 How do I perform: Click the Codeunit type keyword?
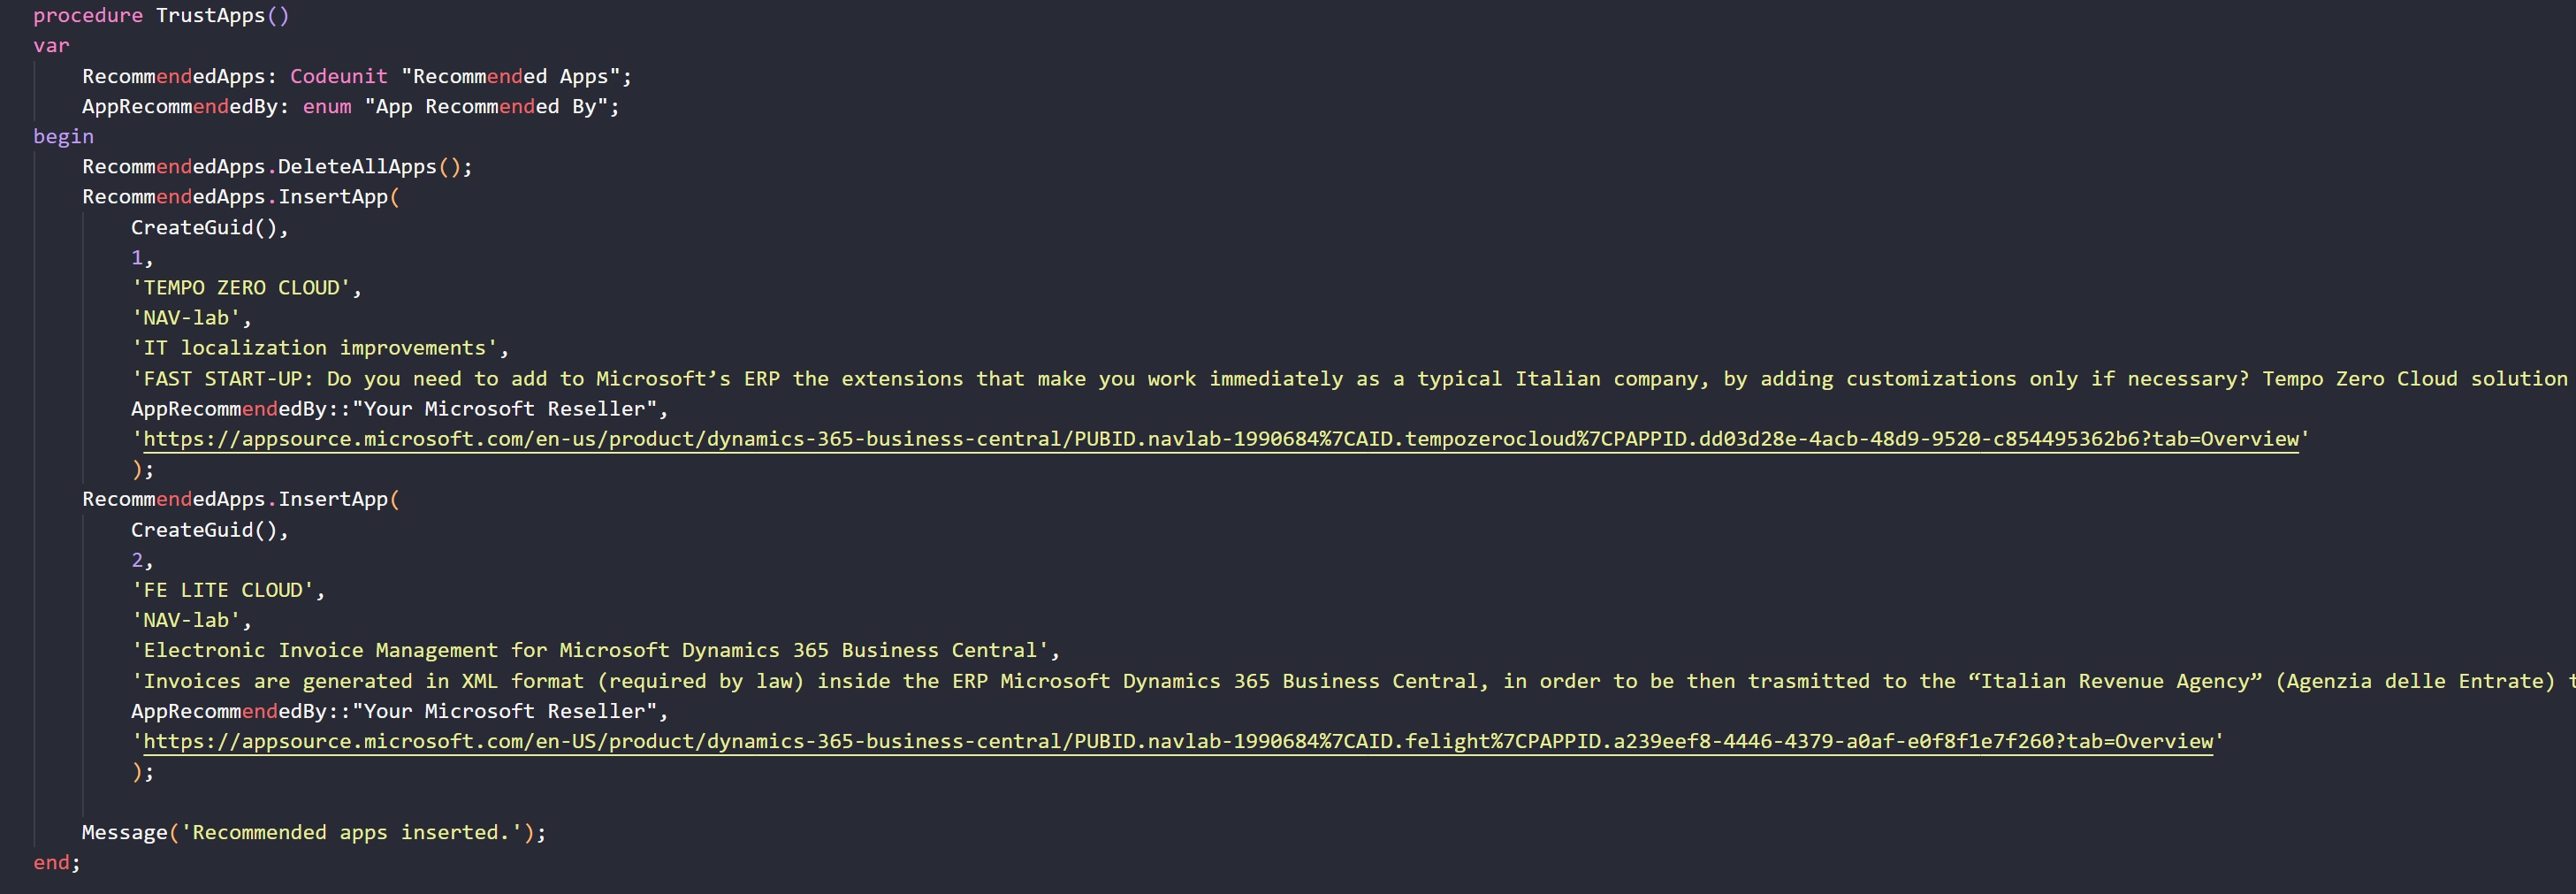pyautogui.click(x=338, y=77)
